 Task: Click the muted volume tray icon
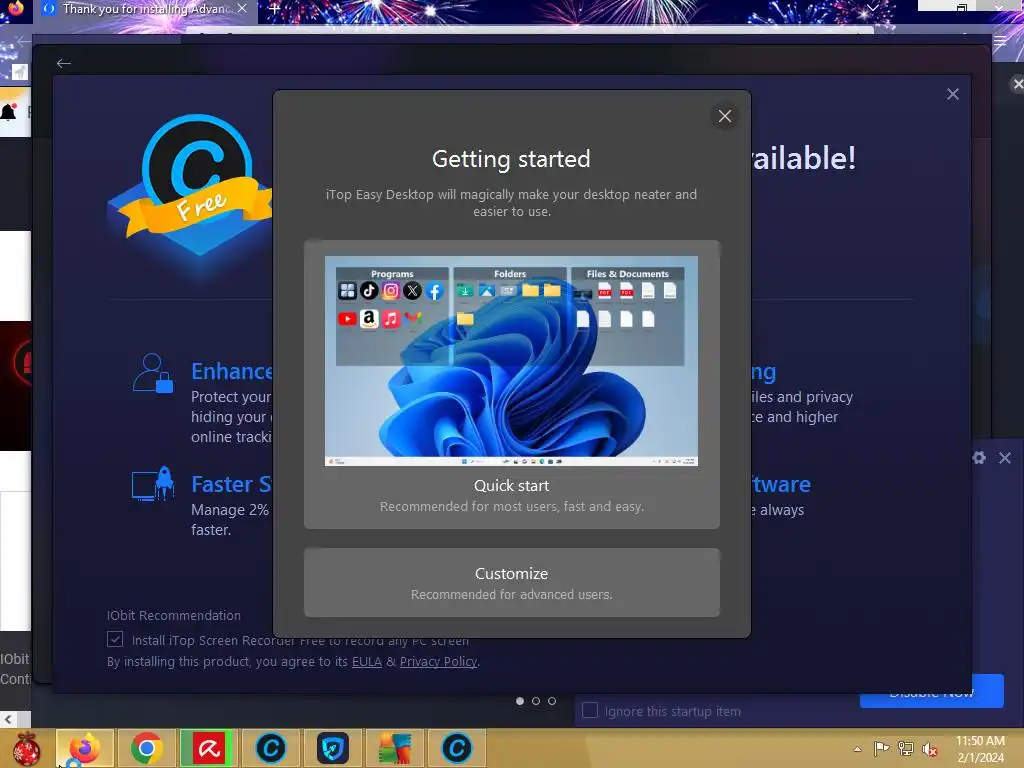[929, 749]
